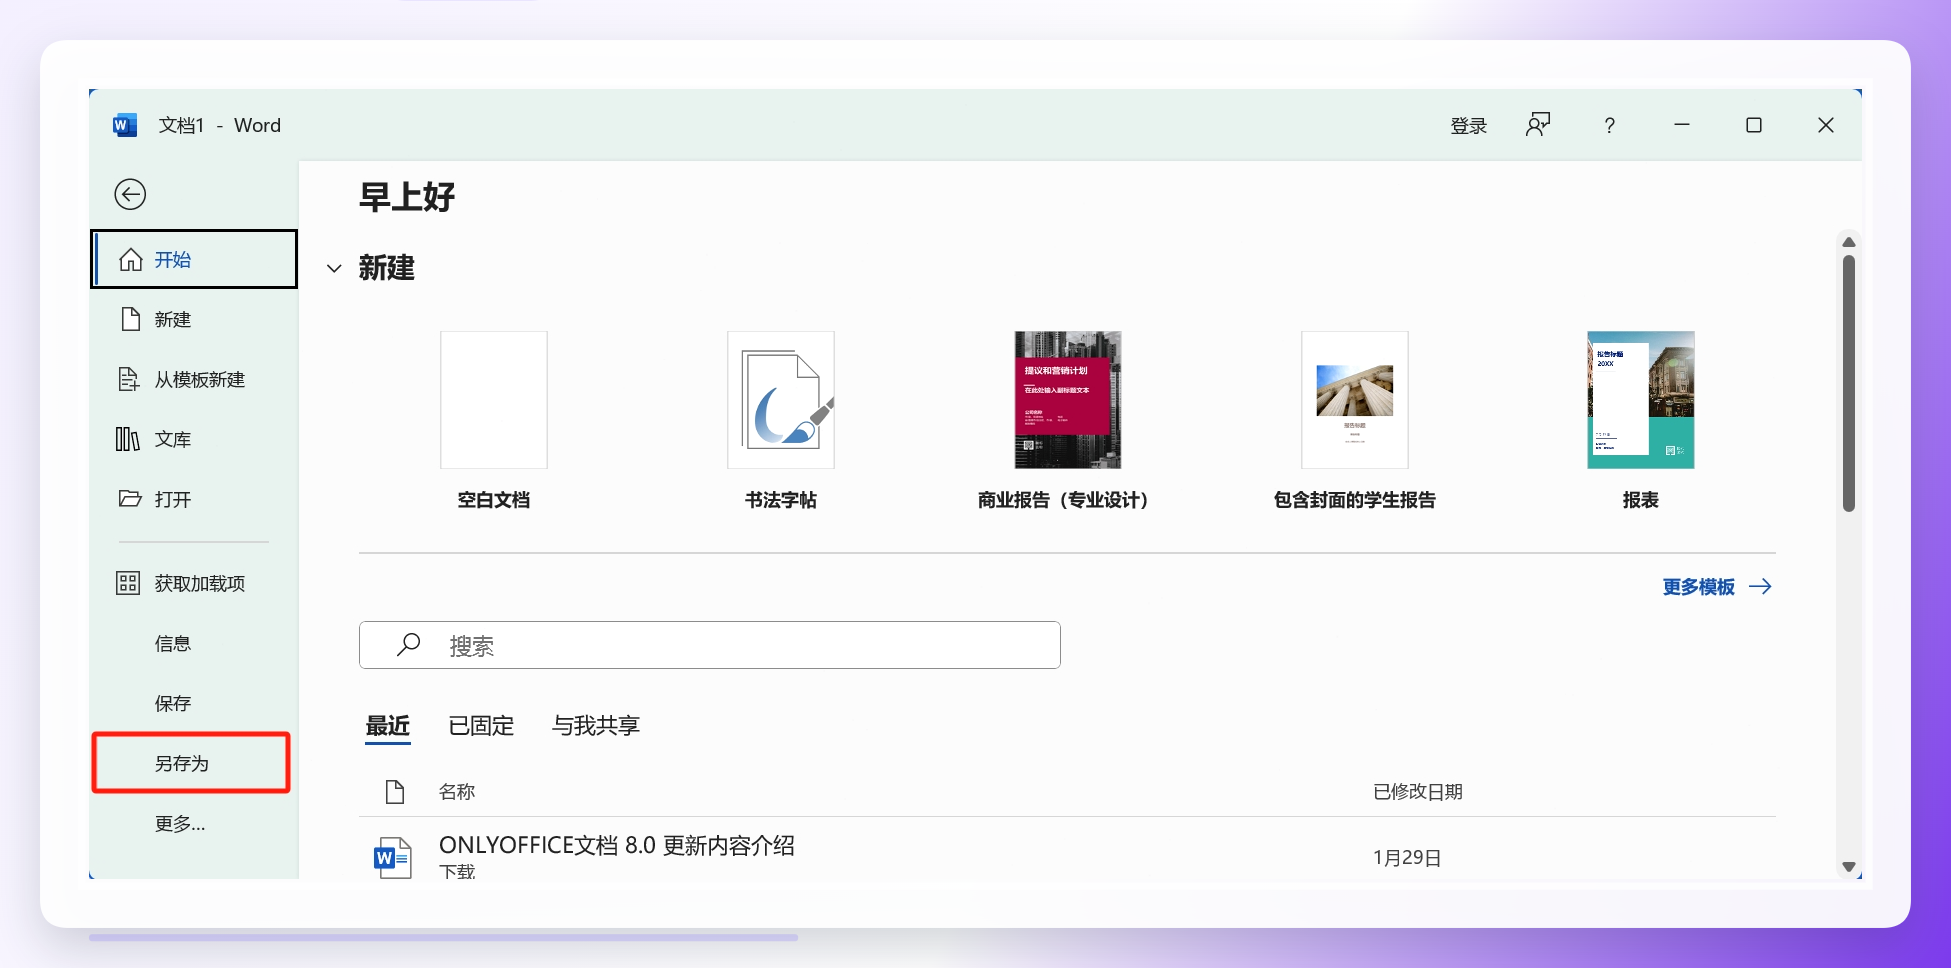The height and width of the screenshot is (968, 1951).
Task: Choose 另存为 in the sidebar
Action: (x=191, y=763)
